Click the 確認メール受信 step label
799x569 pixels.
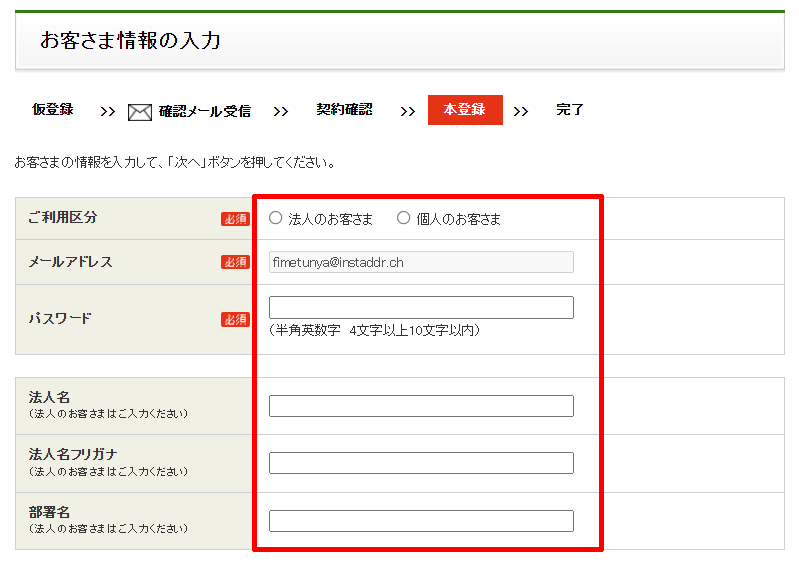click(205, 111)
